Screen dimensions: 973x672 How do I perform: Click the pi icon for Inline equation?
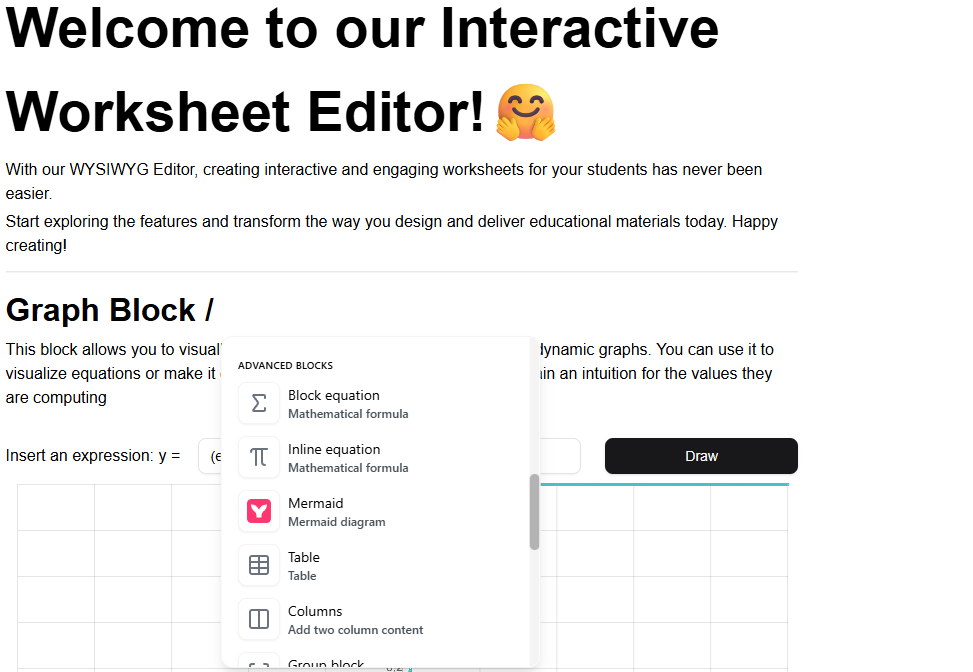pyautogui.click(x=259, y=458)
